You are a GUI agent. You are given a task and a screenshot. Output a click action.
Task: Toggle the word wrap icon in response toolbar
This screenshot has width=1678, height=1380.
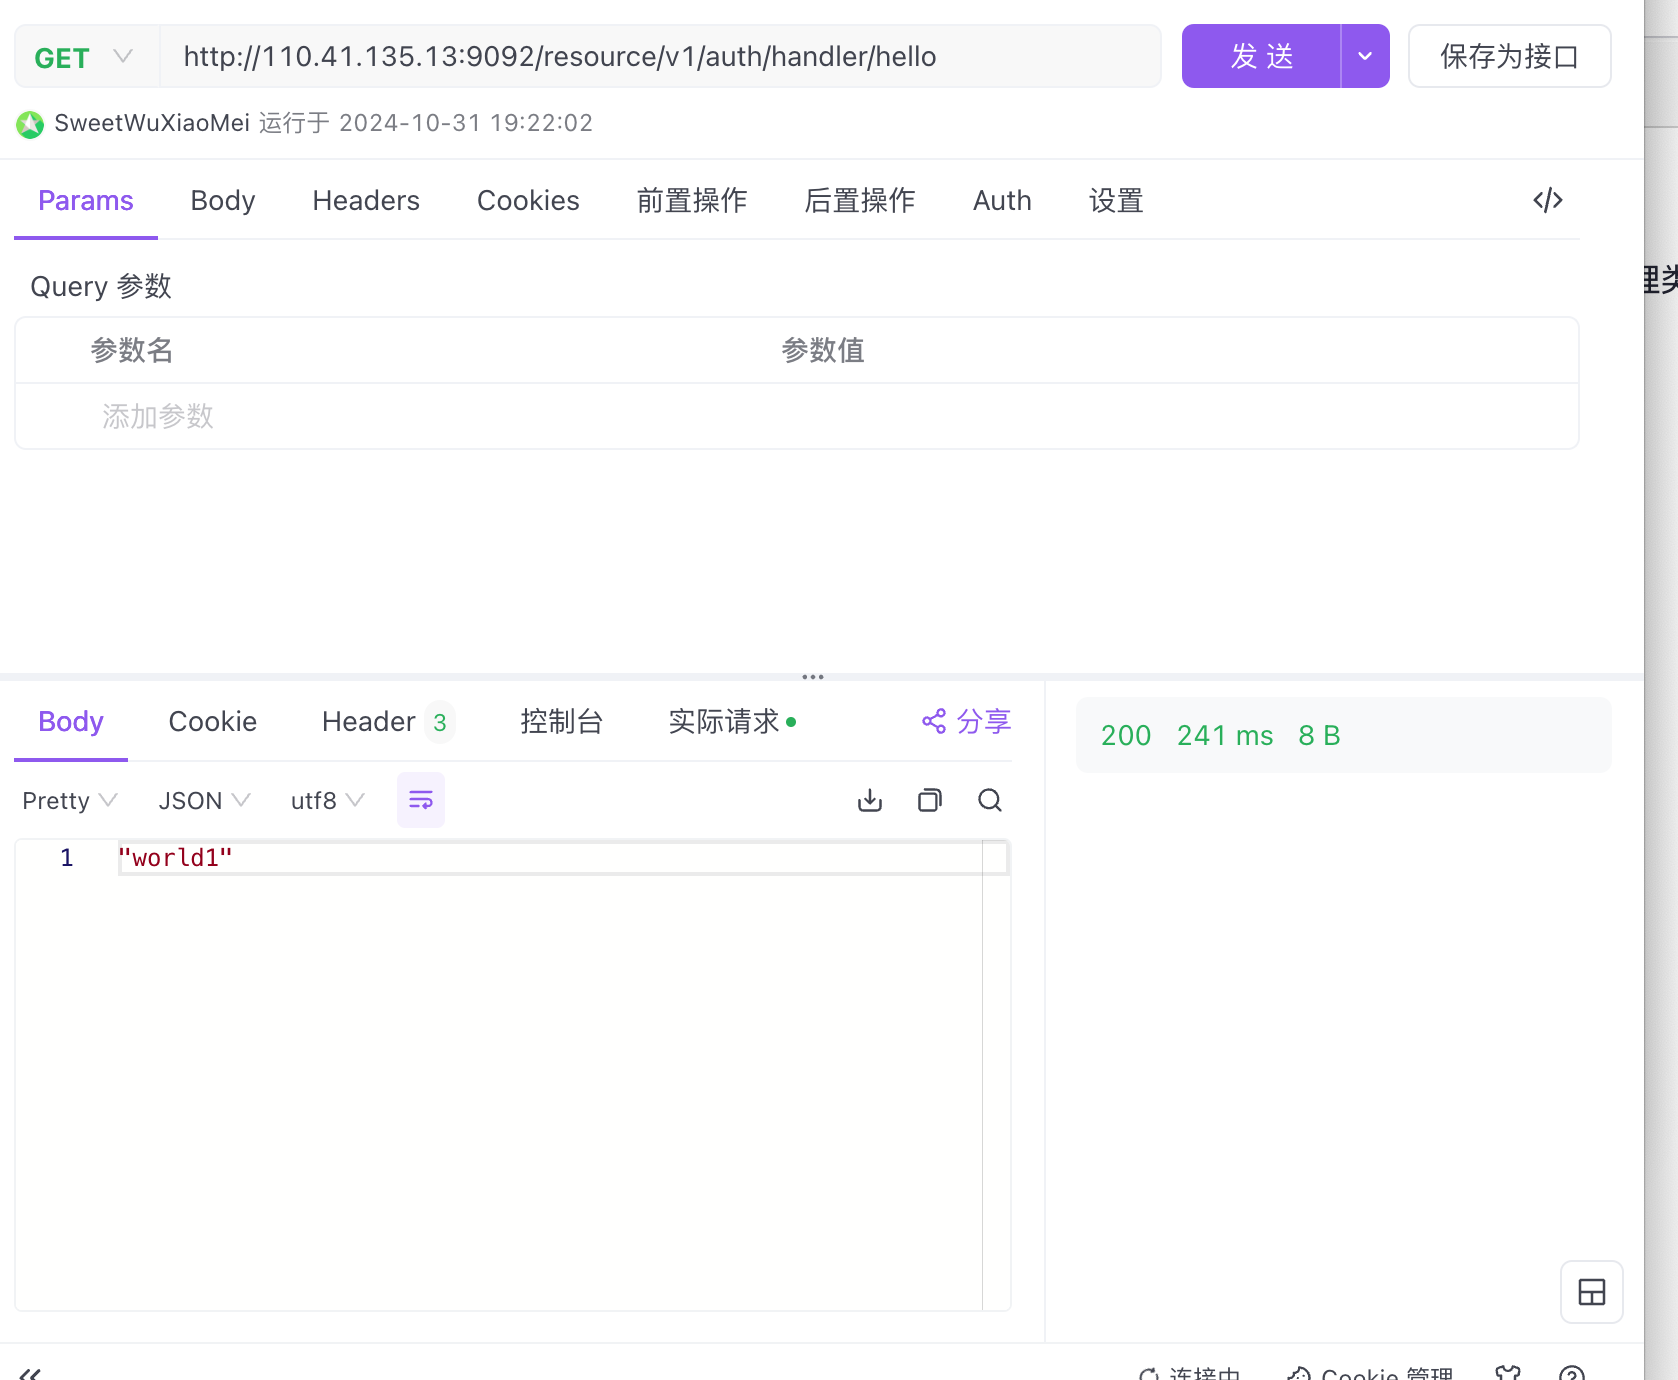click(x=421, y=800)
